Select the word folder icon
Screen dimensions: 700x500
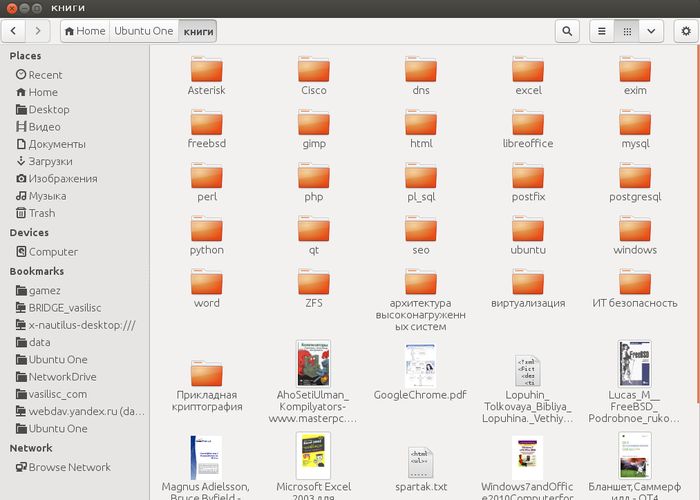click(x=206, y=282)
